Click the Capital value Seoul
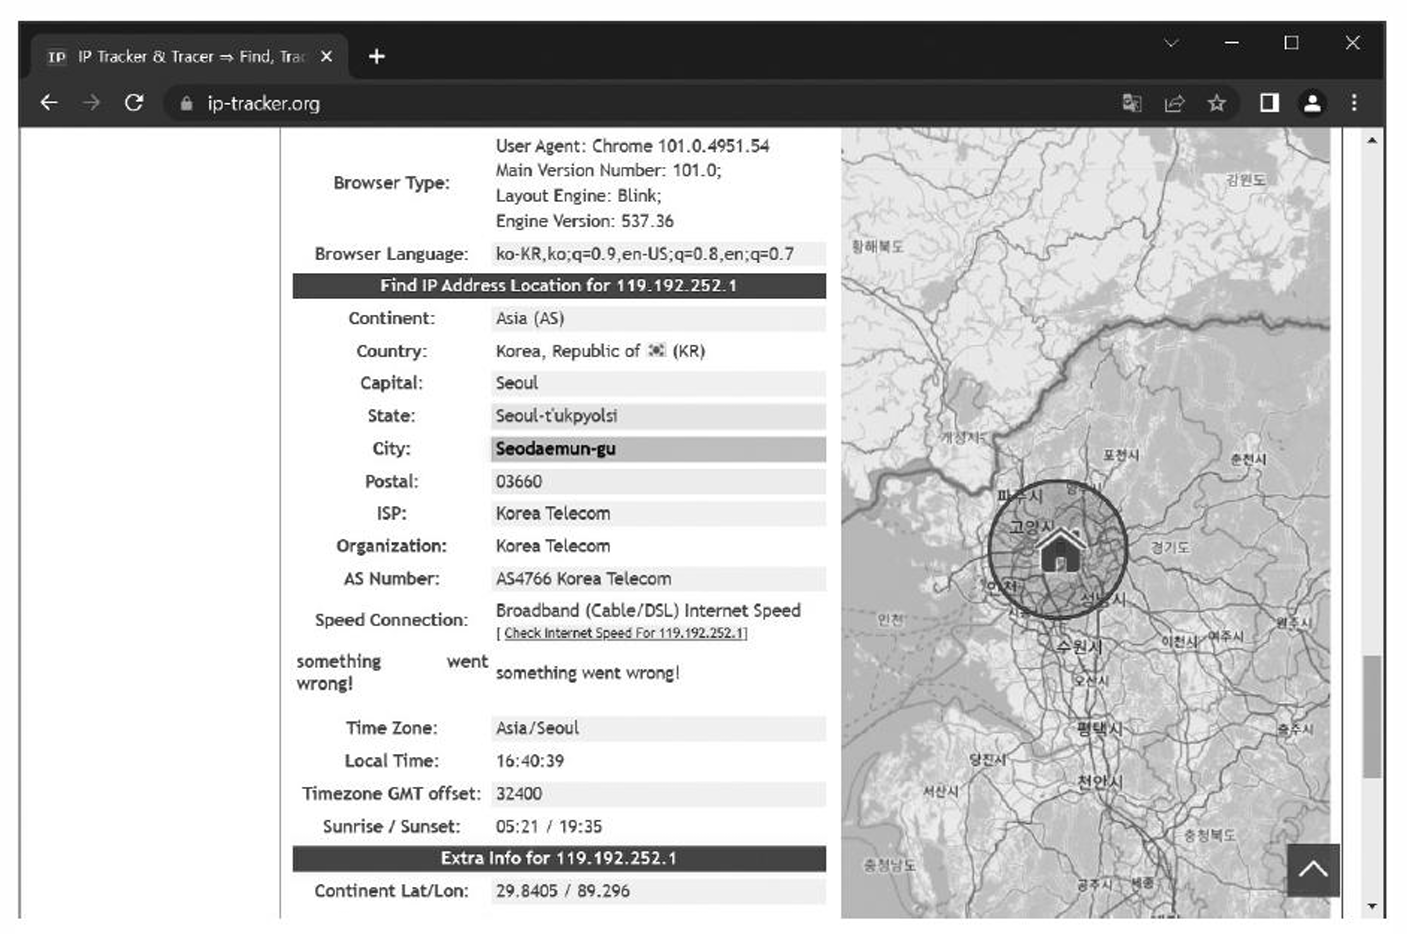Viewport: 1407px width, 934px height. [517, 383]
